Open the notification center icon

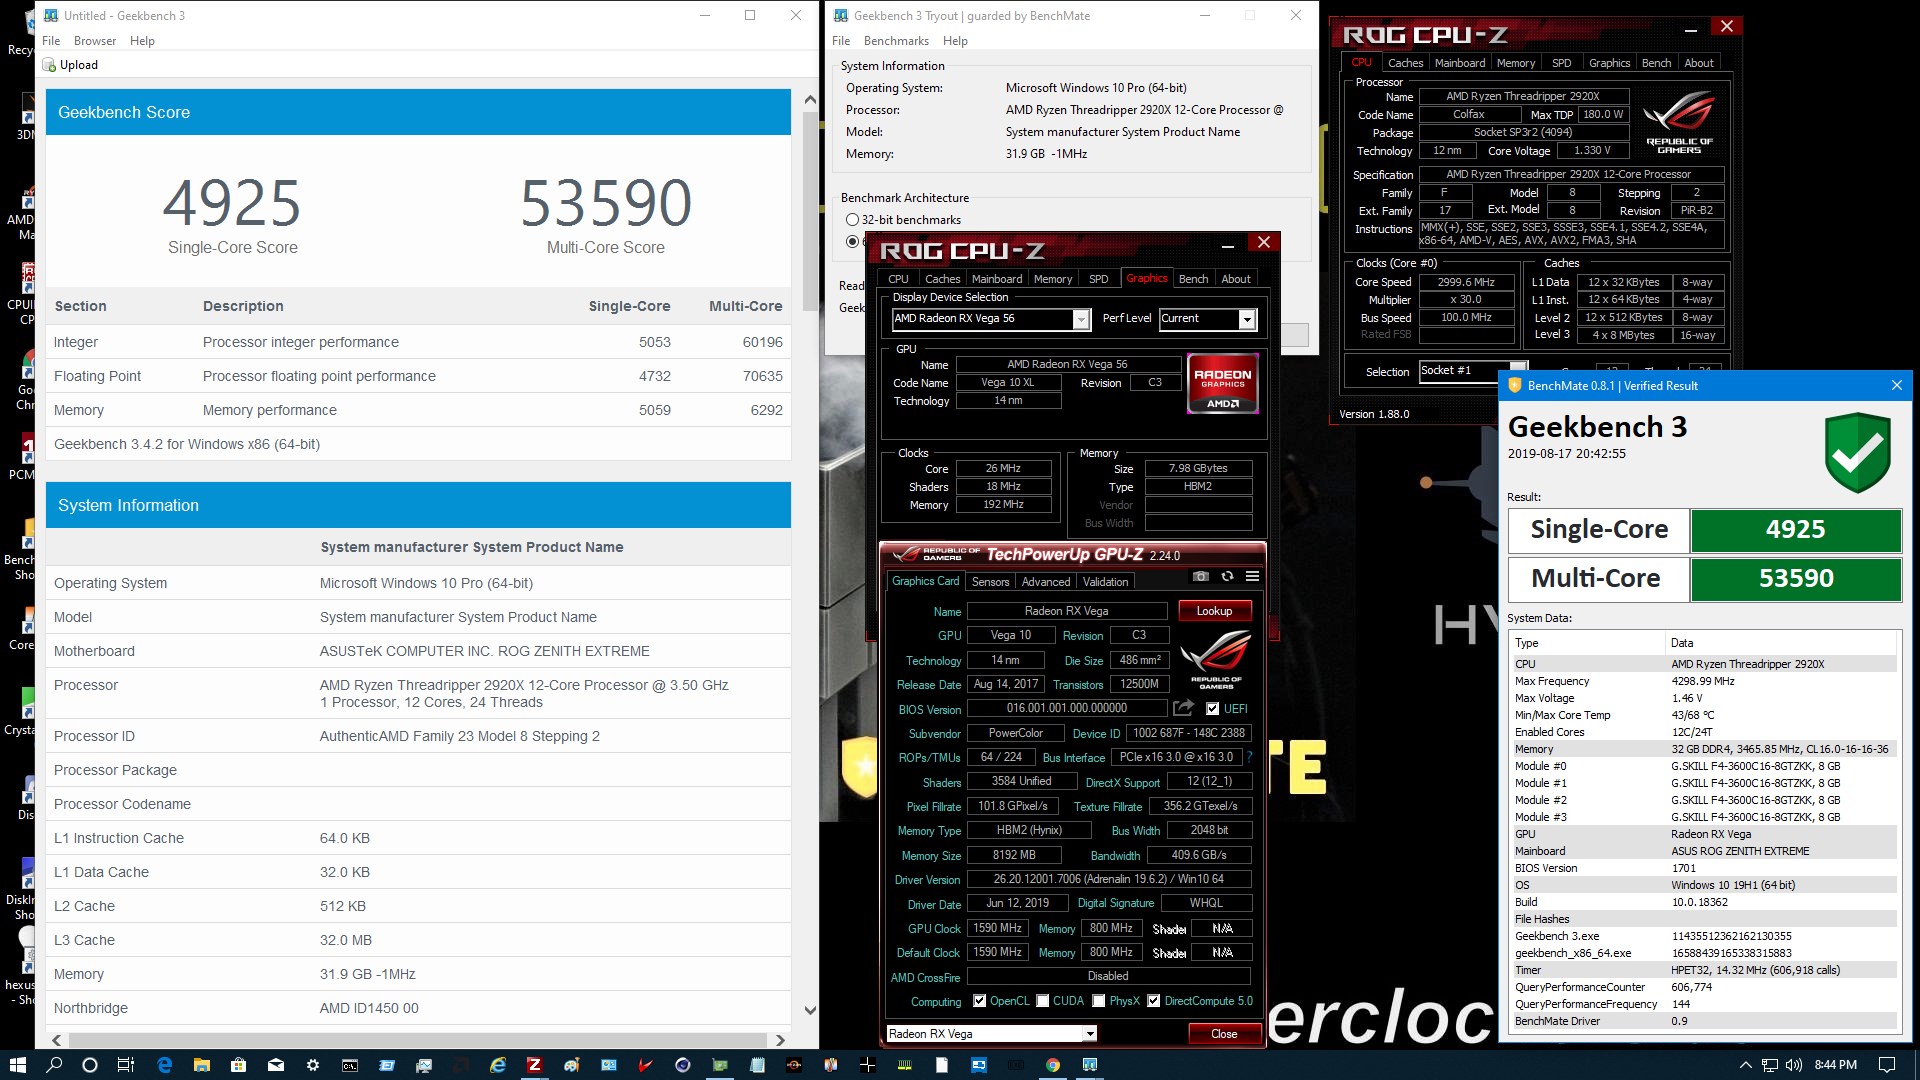(1887, 1065)
